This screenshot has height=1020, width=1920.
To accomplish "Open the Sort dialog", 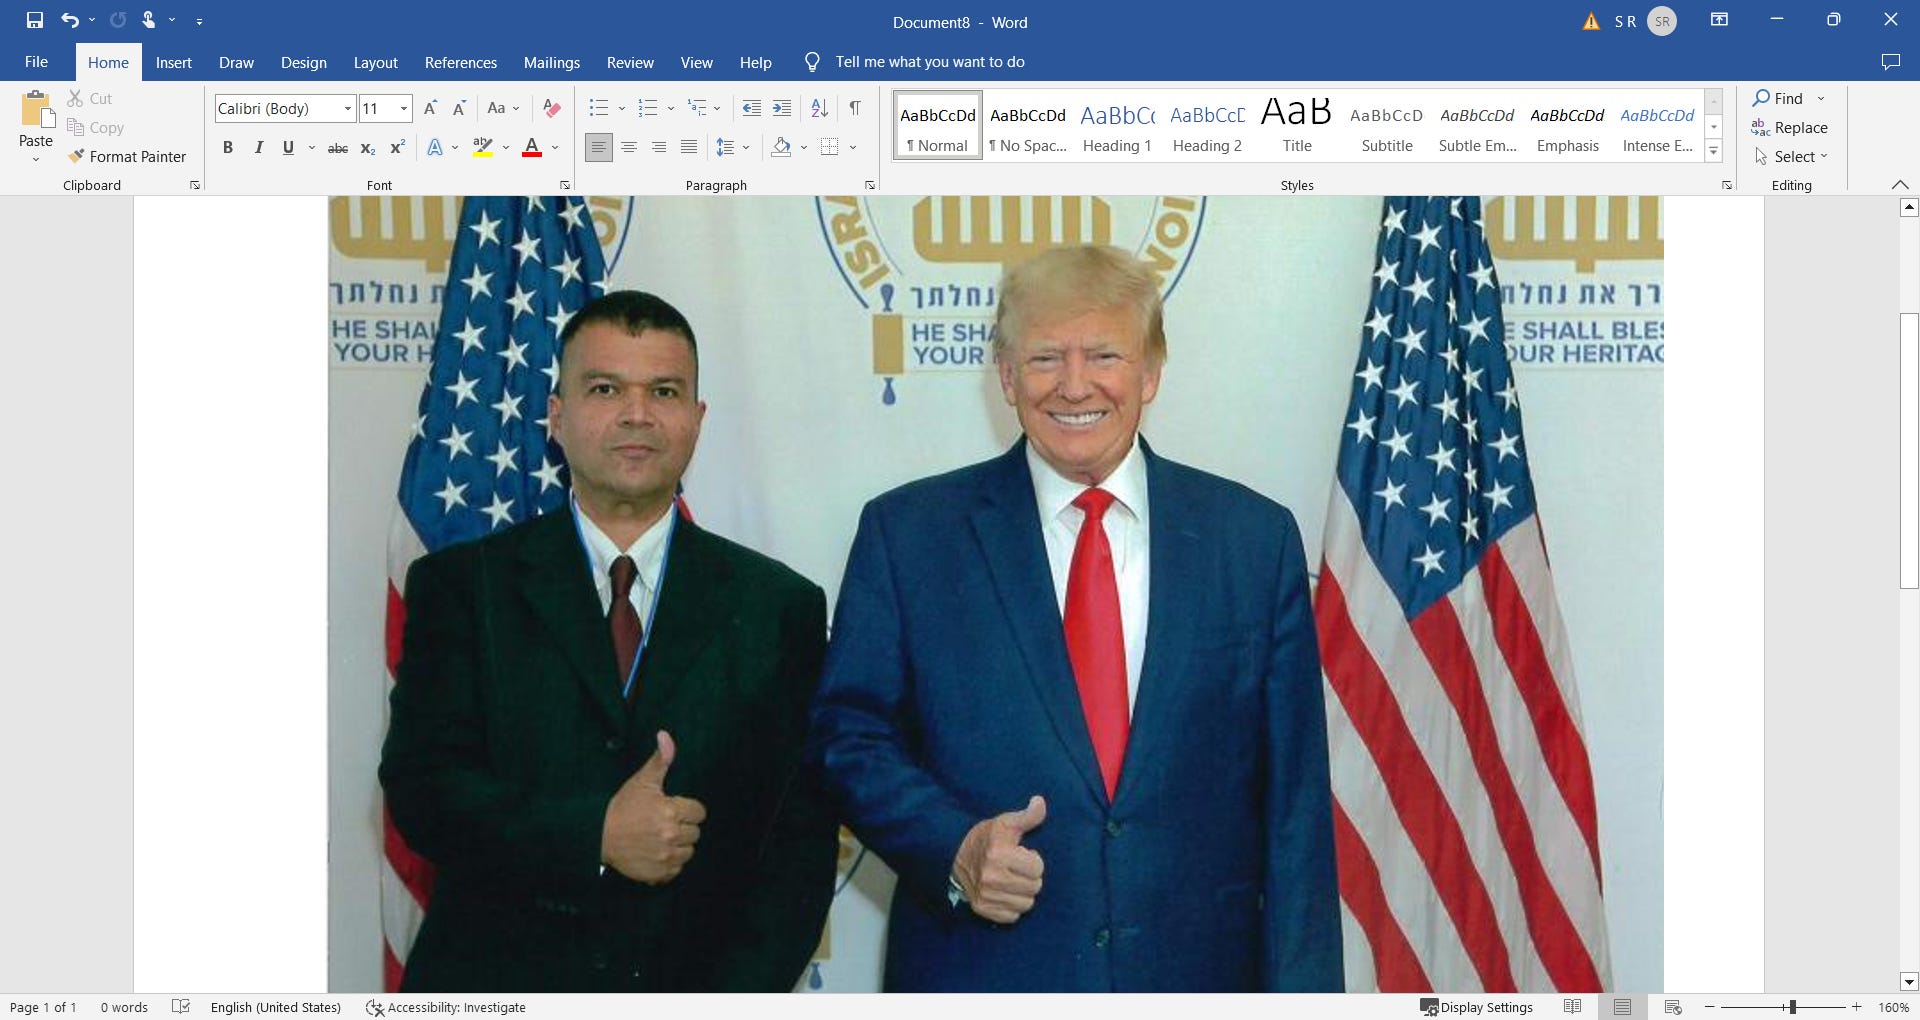I will tap(819, 108).
